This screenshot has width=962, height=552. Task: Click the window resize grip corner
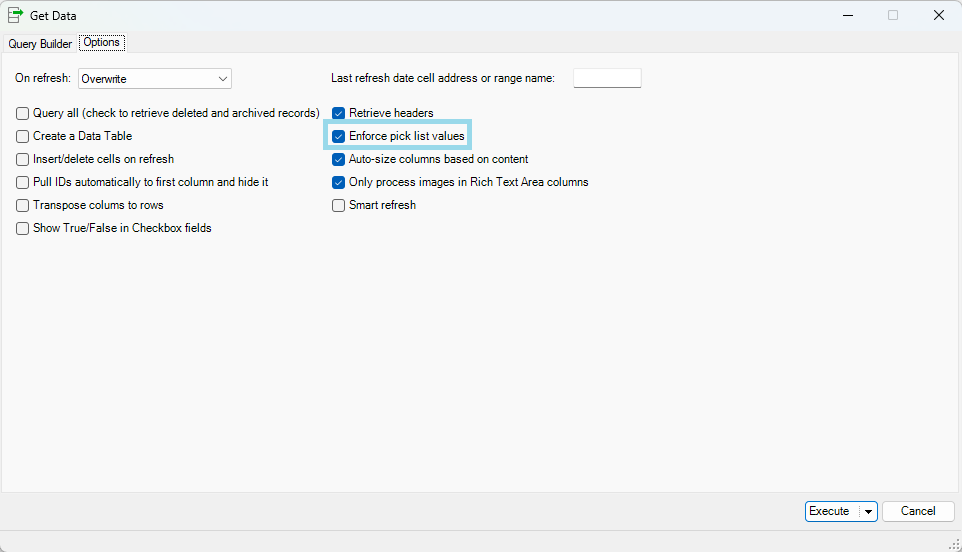tap(953, 543)
